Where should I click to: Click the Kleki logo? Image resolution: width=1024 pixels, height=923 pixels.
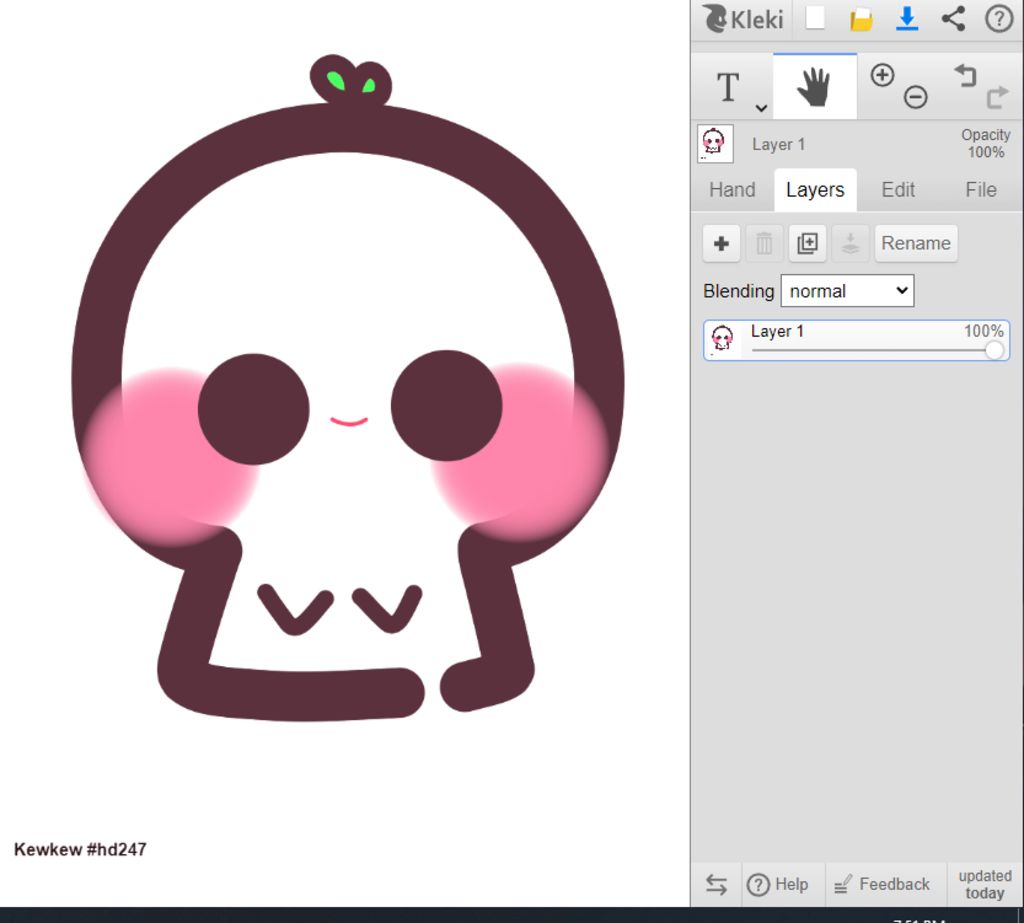pyautogui.click(x=743, y=19)
